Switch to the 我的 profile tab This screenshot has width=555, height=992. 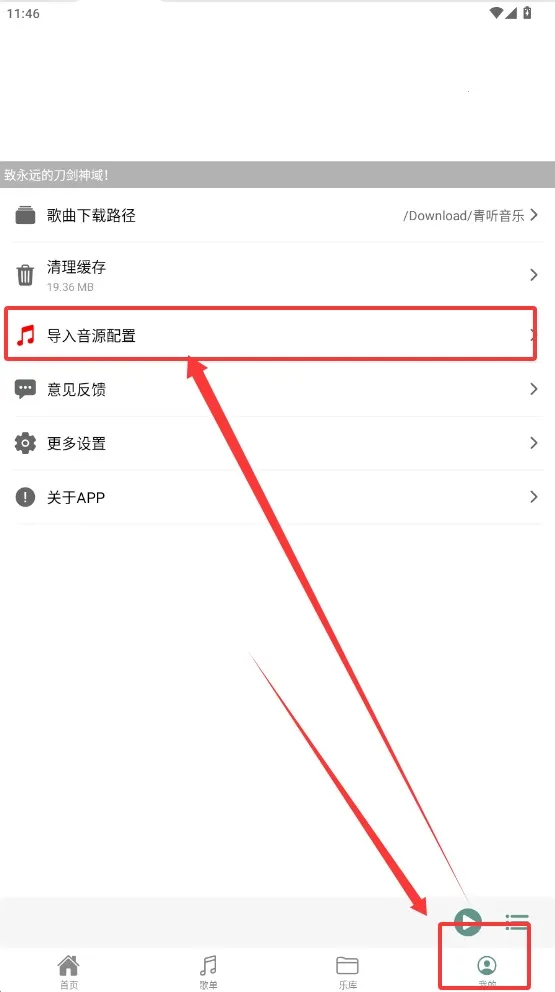pos(487,971)
